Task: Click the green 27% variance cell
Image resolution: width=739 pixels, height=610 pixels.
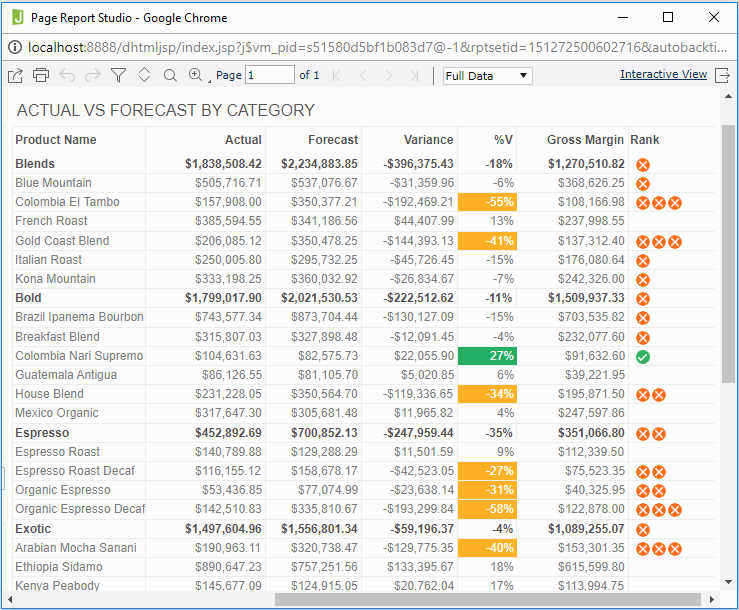Action: 487,356
